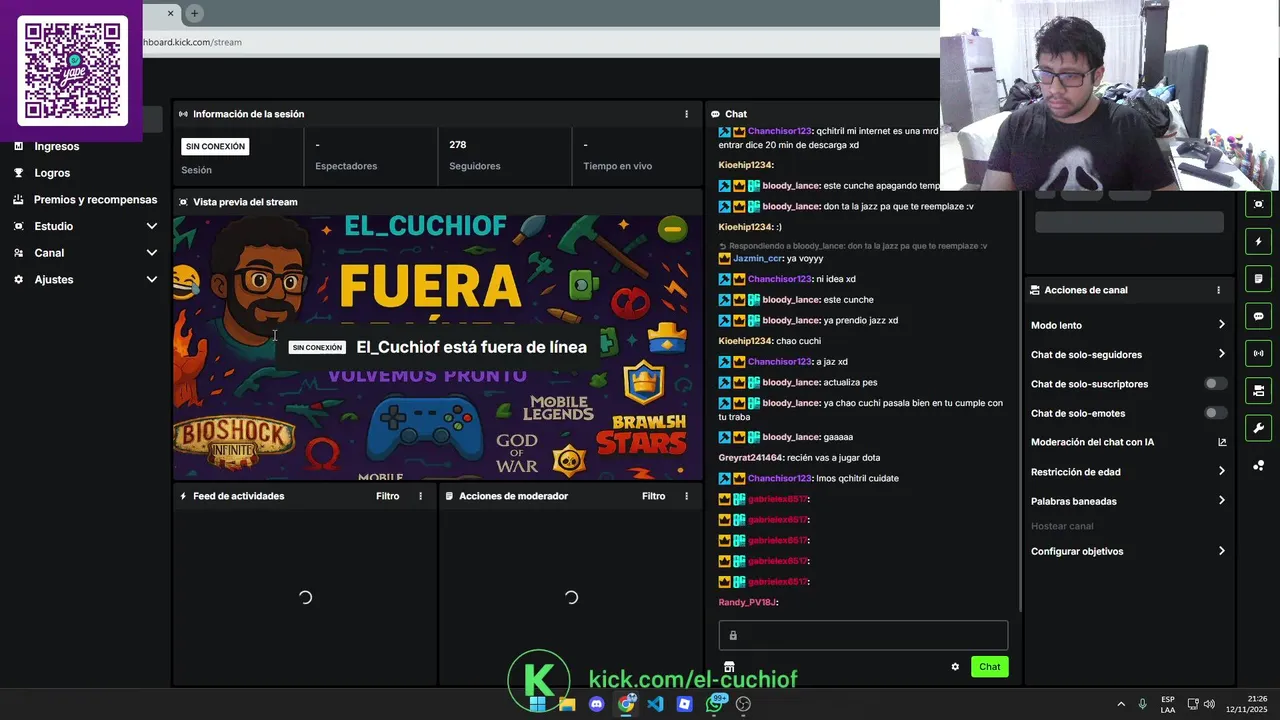Click the three-dots cluster icon in right rail
The width and height of the screenshot is (1280, 720).
click(x=1258, y=465)
